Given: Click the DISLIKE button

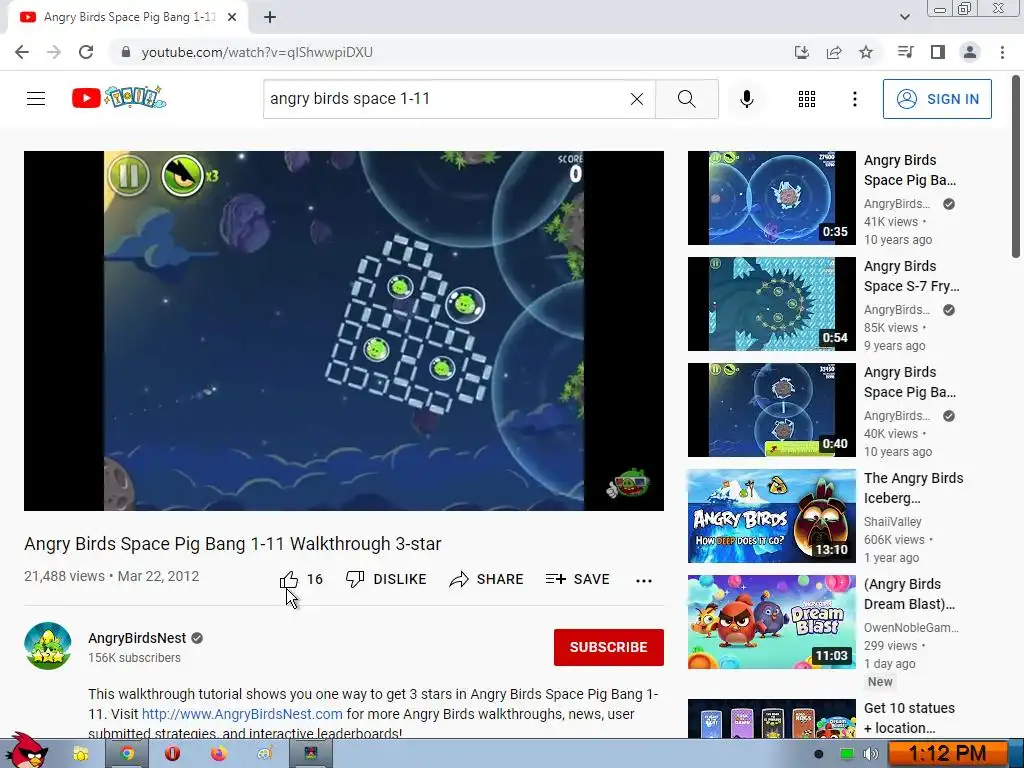Looking at the screenshot, I should click(x=386, y=579).
